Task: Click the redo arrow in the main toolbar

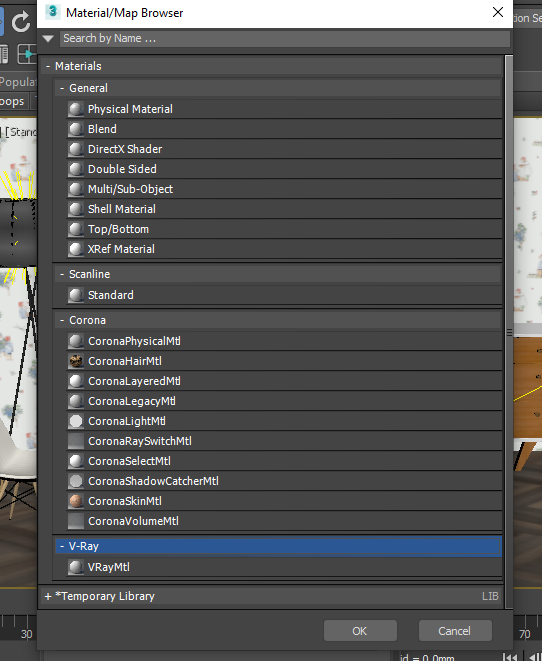Action: (21, 22)
